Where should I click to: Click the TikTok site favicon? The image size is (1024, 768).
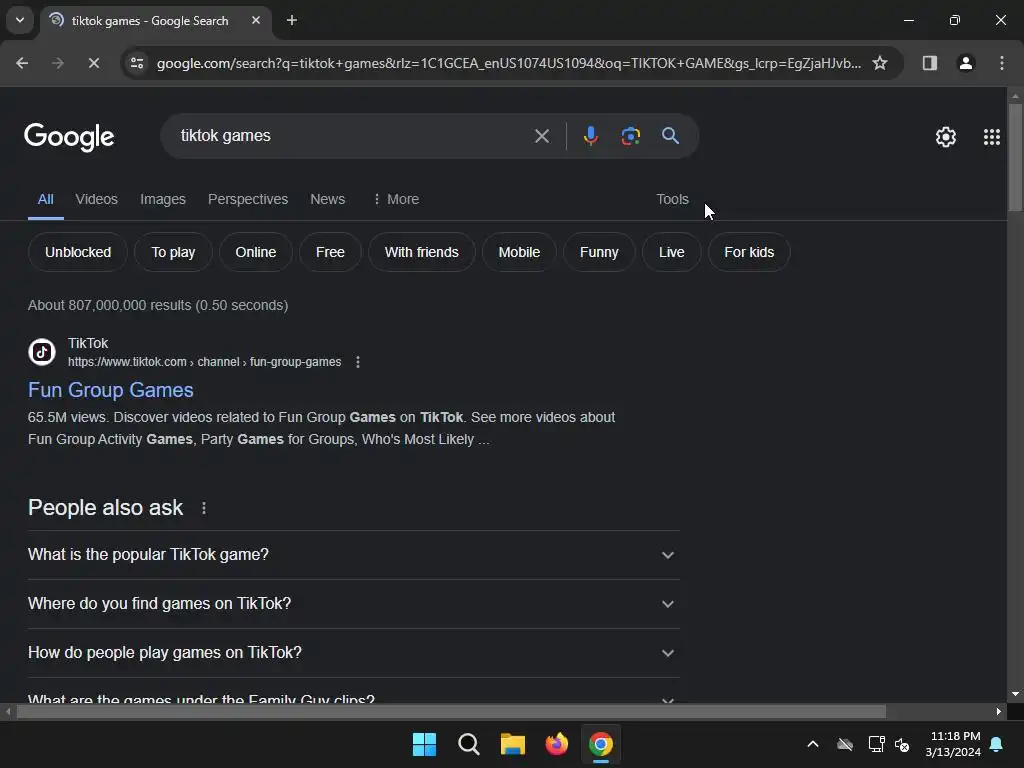42,352
